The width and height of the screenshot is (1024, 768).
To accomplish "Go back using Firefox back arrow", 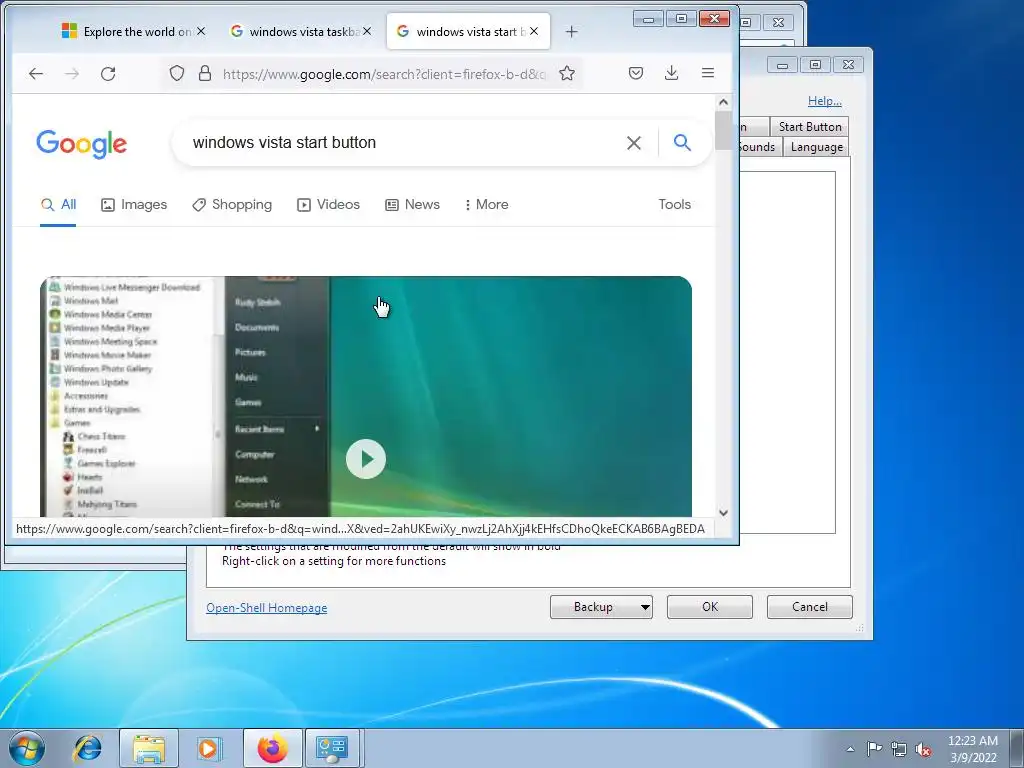I will coord(36,74).
